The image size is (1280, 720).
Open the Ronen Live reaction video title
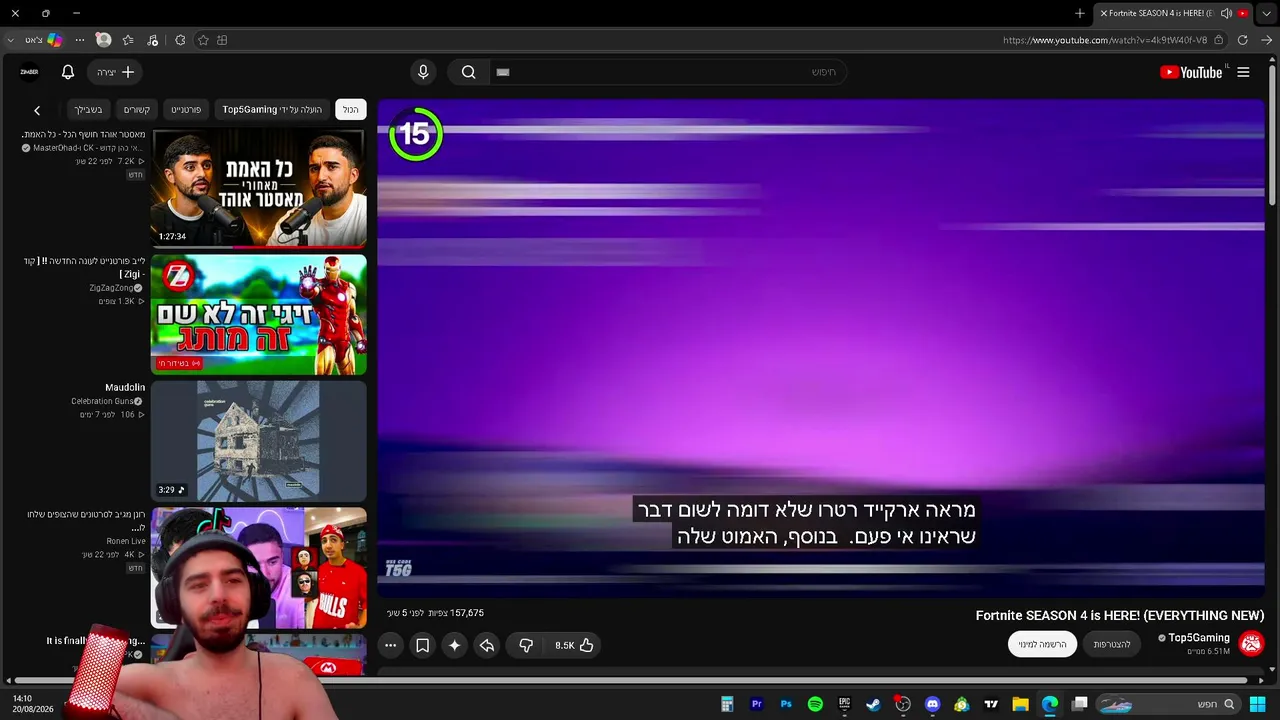86,520
